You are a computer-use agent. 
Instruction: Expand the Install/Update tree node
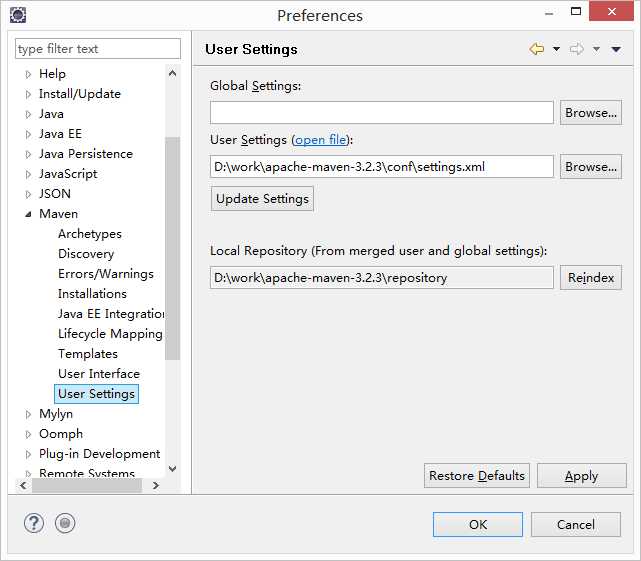(x=28, y=94)
